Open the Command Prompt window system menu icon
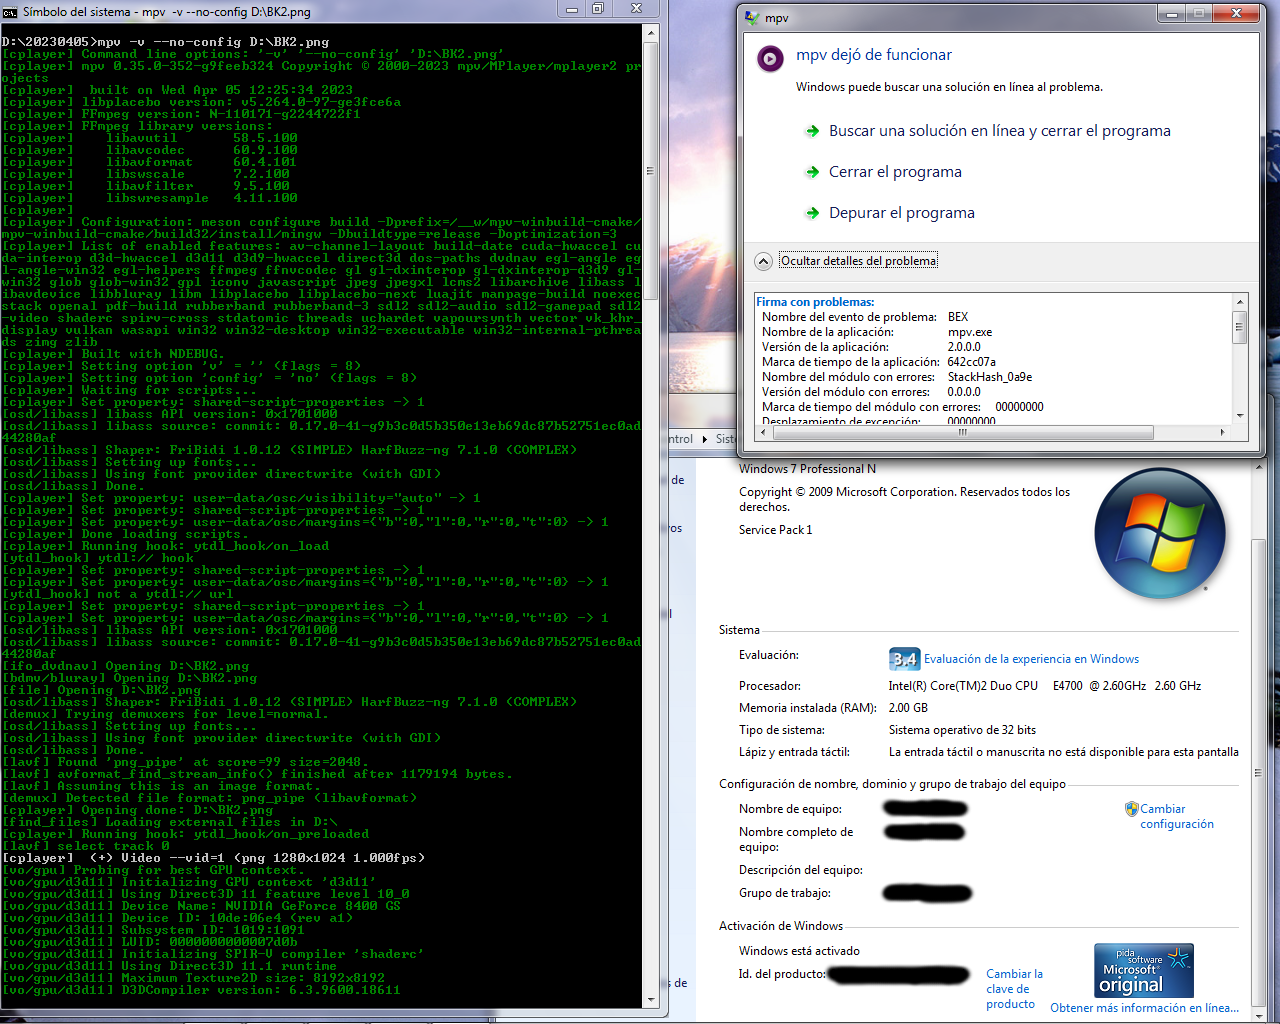The image size is (1280, 1024). click(11, 11)
